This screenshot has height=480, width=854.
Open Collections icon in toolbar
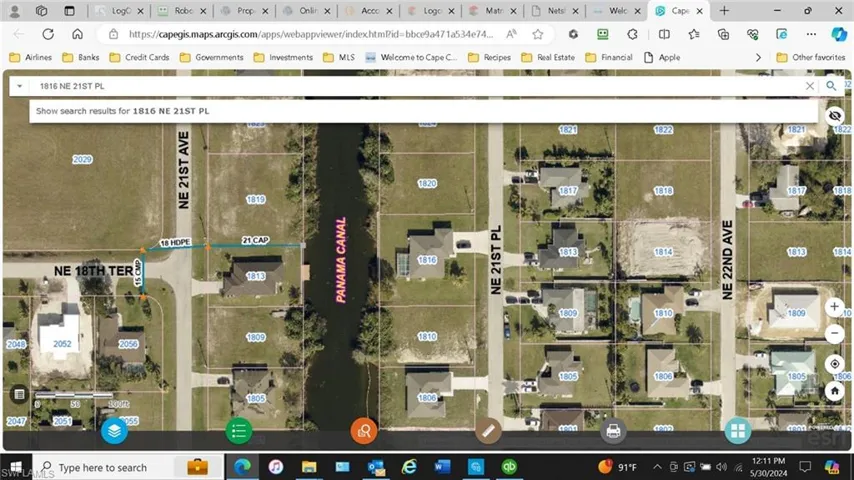click(723, 34)
